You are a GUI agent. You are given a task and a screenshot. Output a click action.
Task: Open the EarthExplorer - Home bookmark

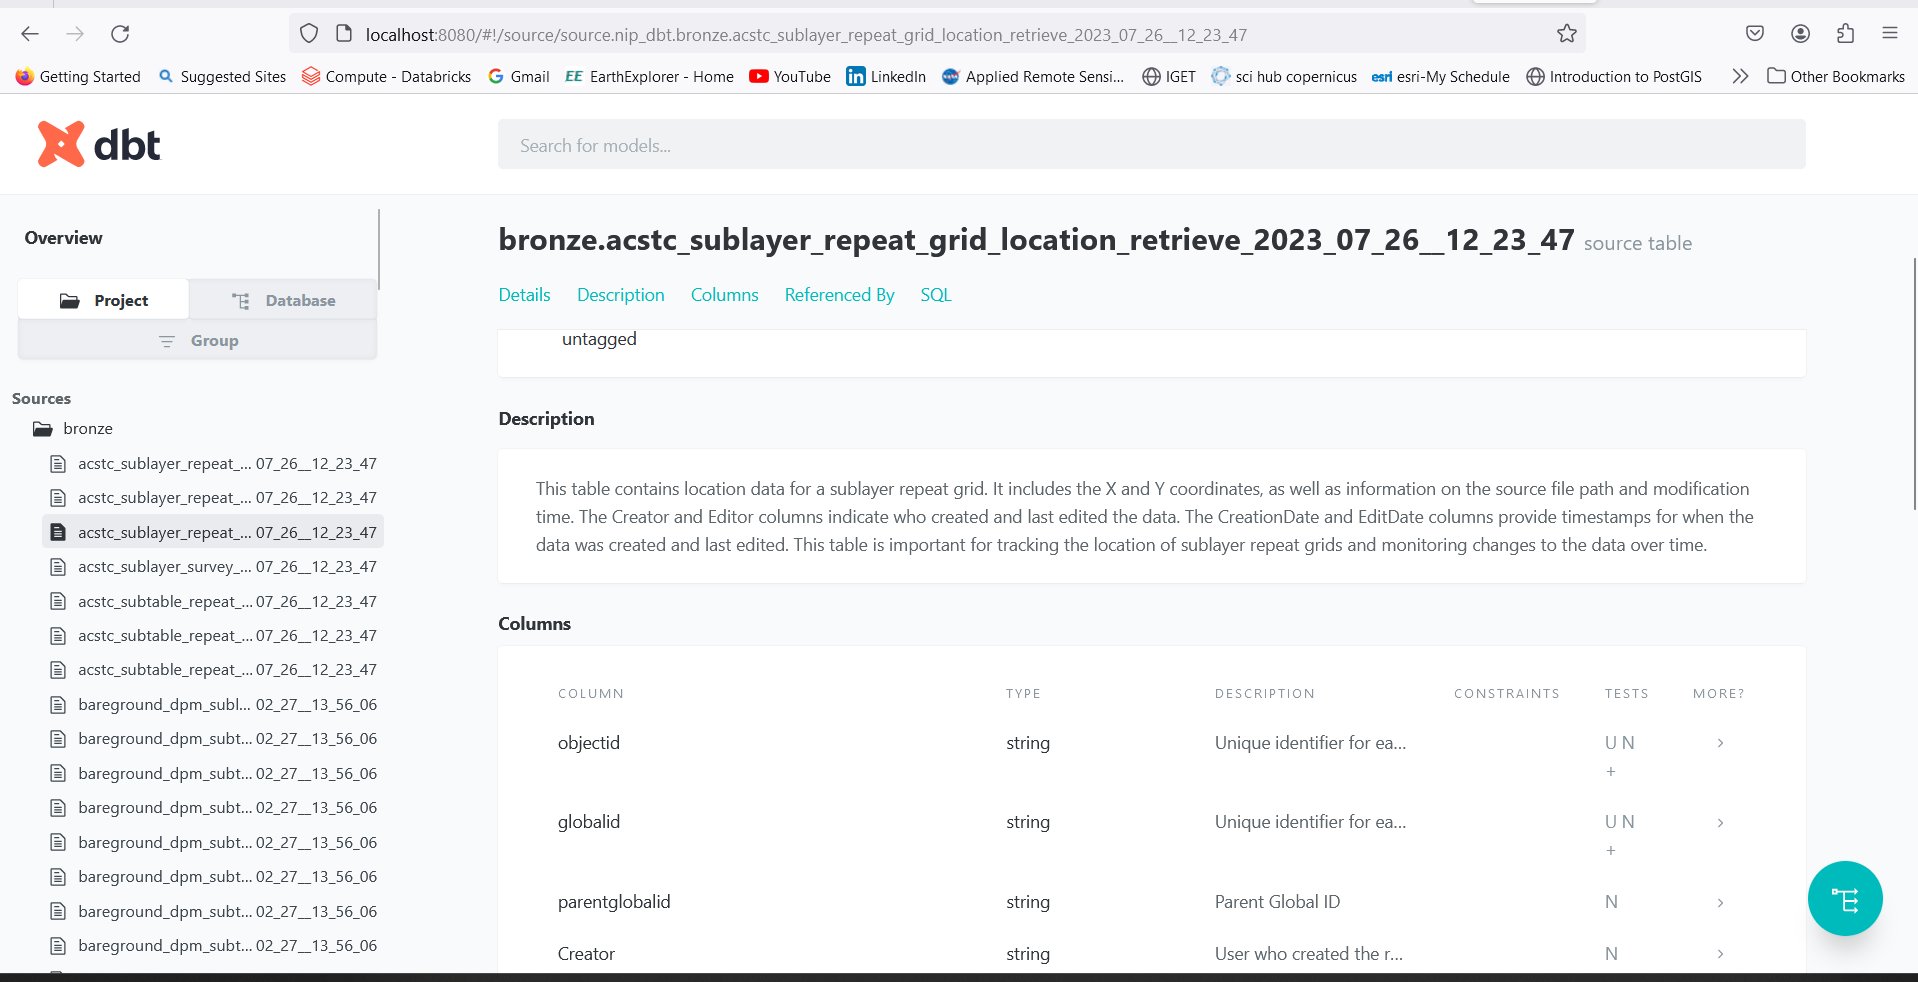pyautogui.click(x=649, y=76)
